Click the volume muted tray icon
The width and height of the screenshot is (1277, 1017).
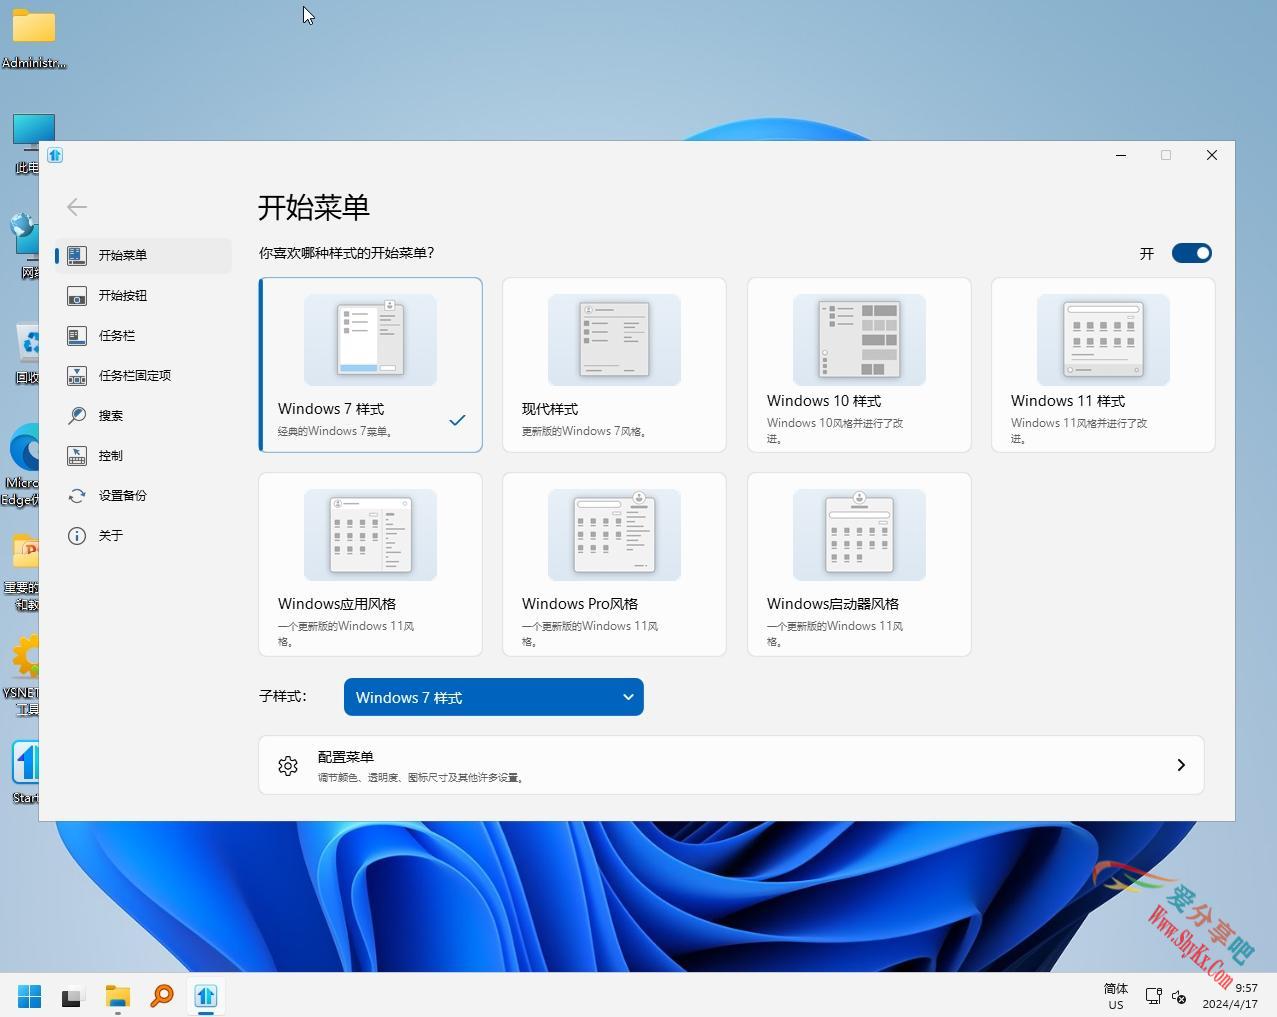click(x=1179, y=997)
